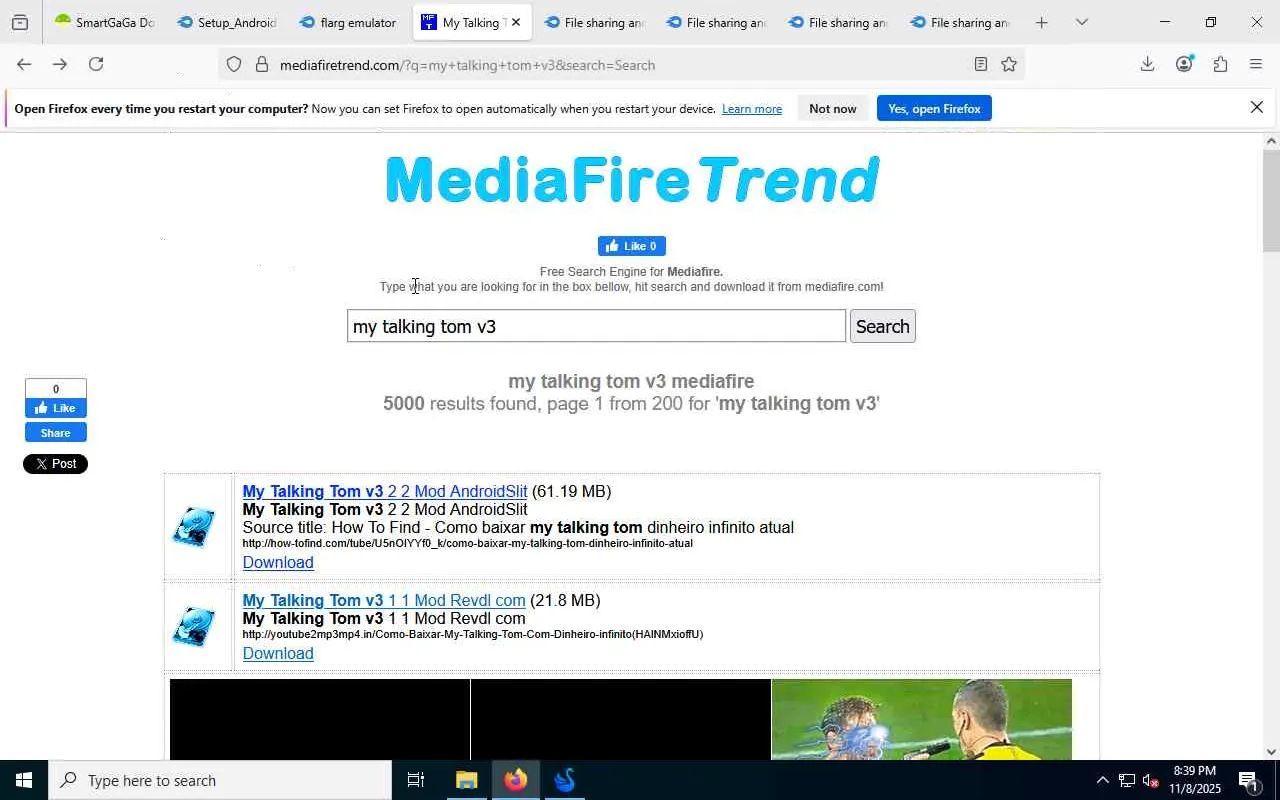Open extensions puzzle icon
This screenshot has width=1280, height=800.
click(x=1220, y=64)
